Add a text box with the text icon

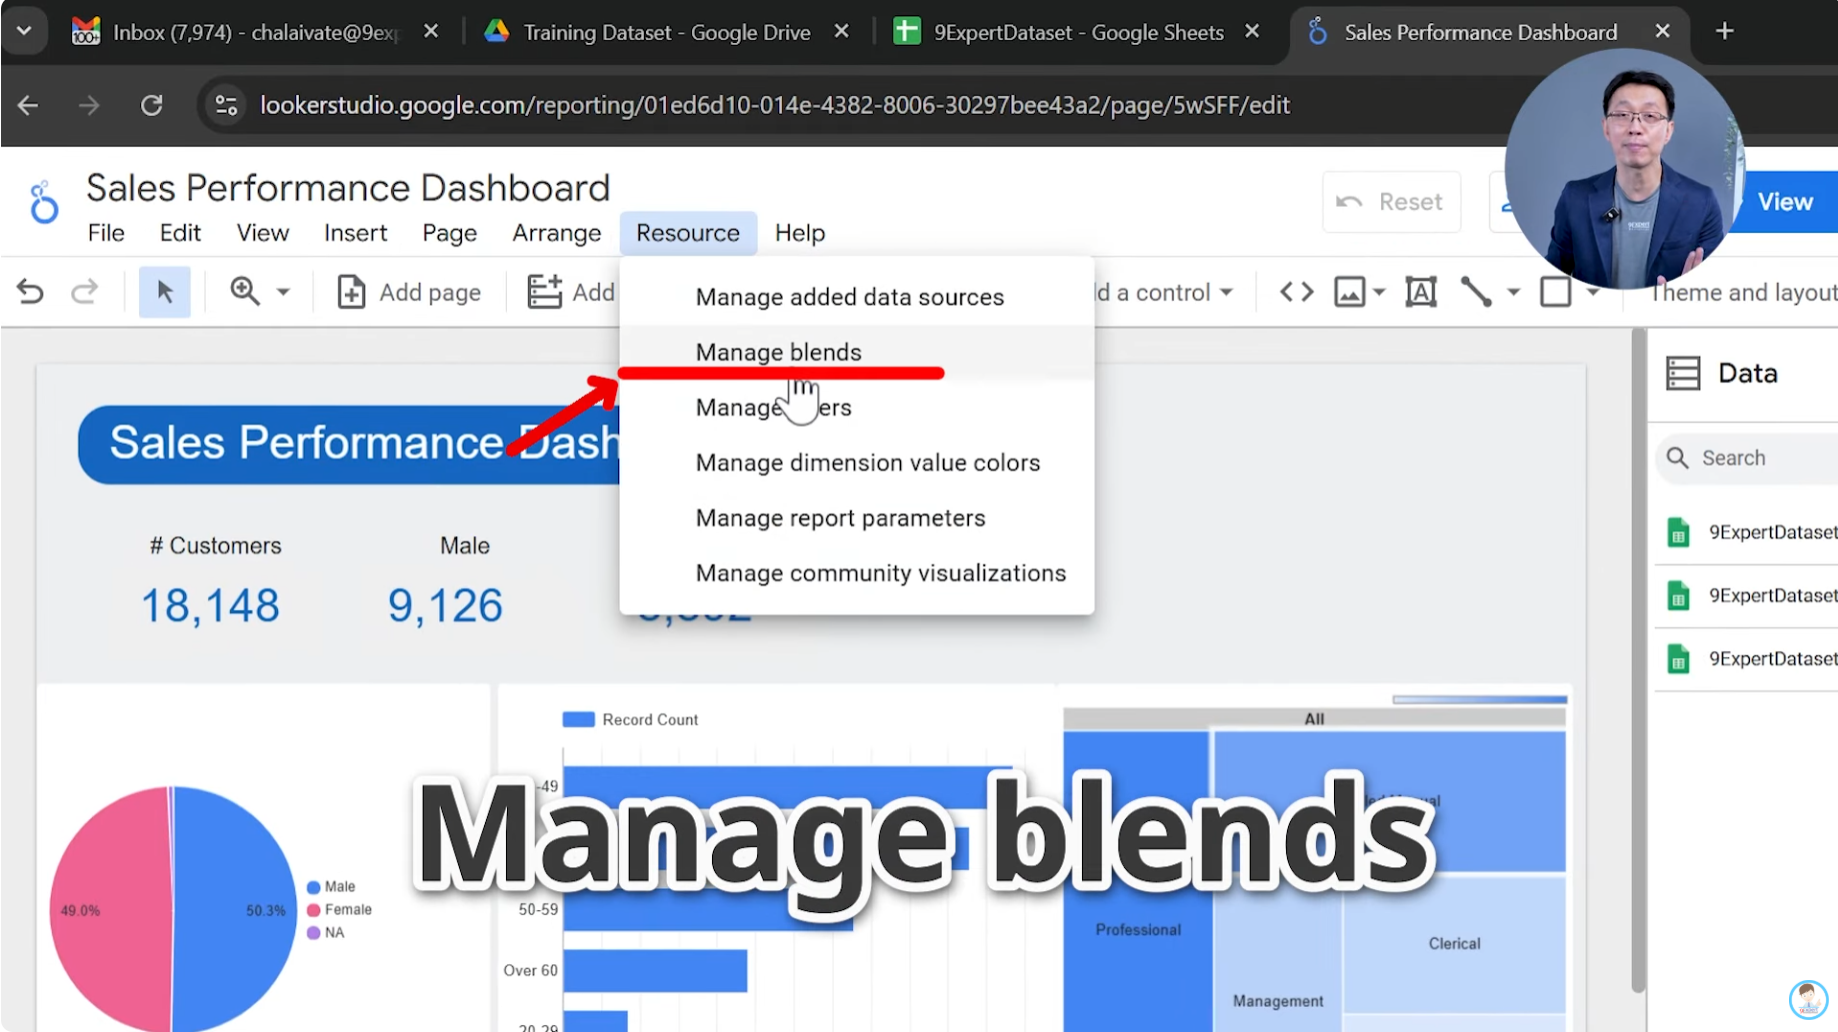pos(1421,291)
